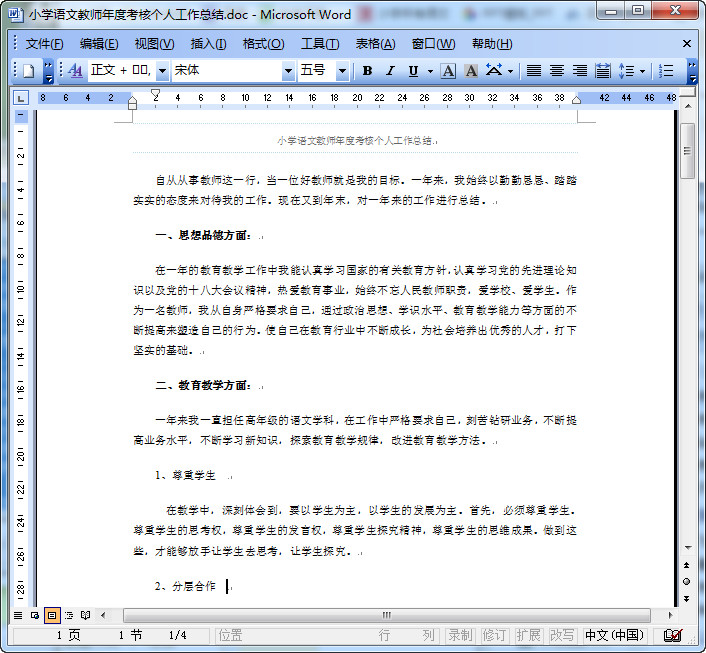706x653 pixels.
Task: Click the vertical scrollbar thumb
Action: click(688, 150)
